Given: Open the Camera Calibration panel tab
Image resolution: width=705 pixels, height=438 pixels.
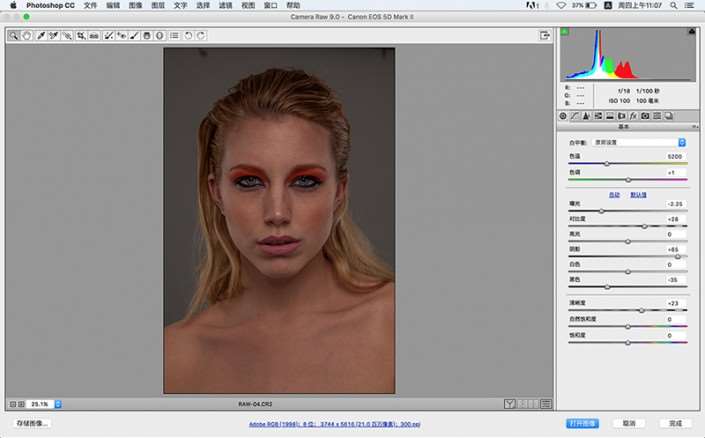Looking at the screenshot, I should tap(645, 116).
